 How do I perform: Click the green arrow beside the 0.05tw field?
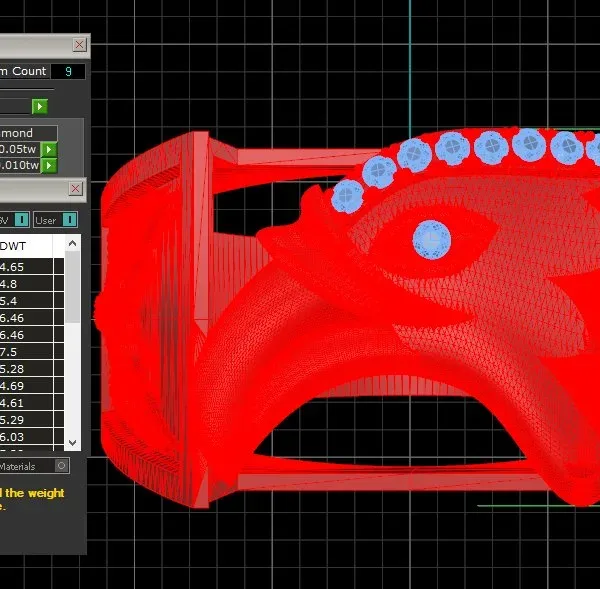pos(49,149)
